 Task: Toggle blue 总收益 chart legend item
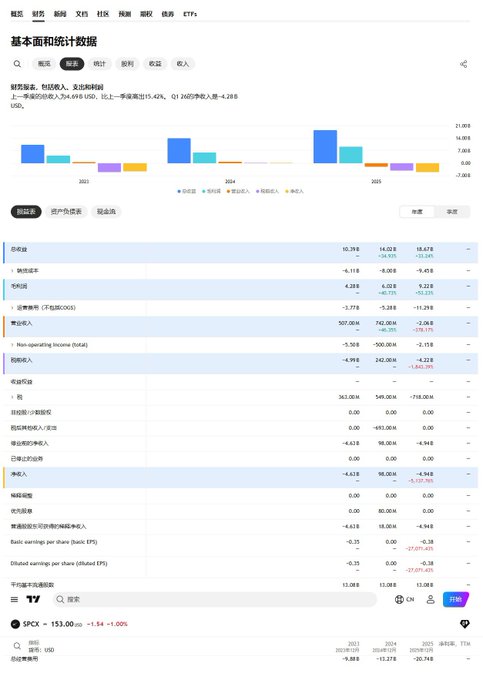click(x=187, y=191)
